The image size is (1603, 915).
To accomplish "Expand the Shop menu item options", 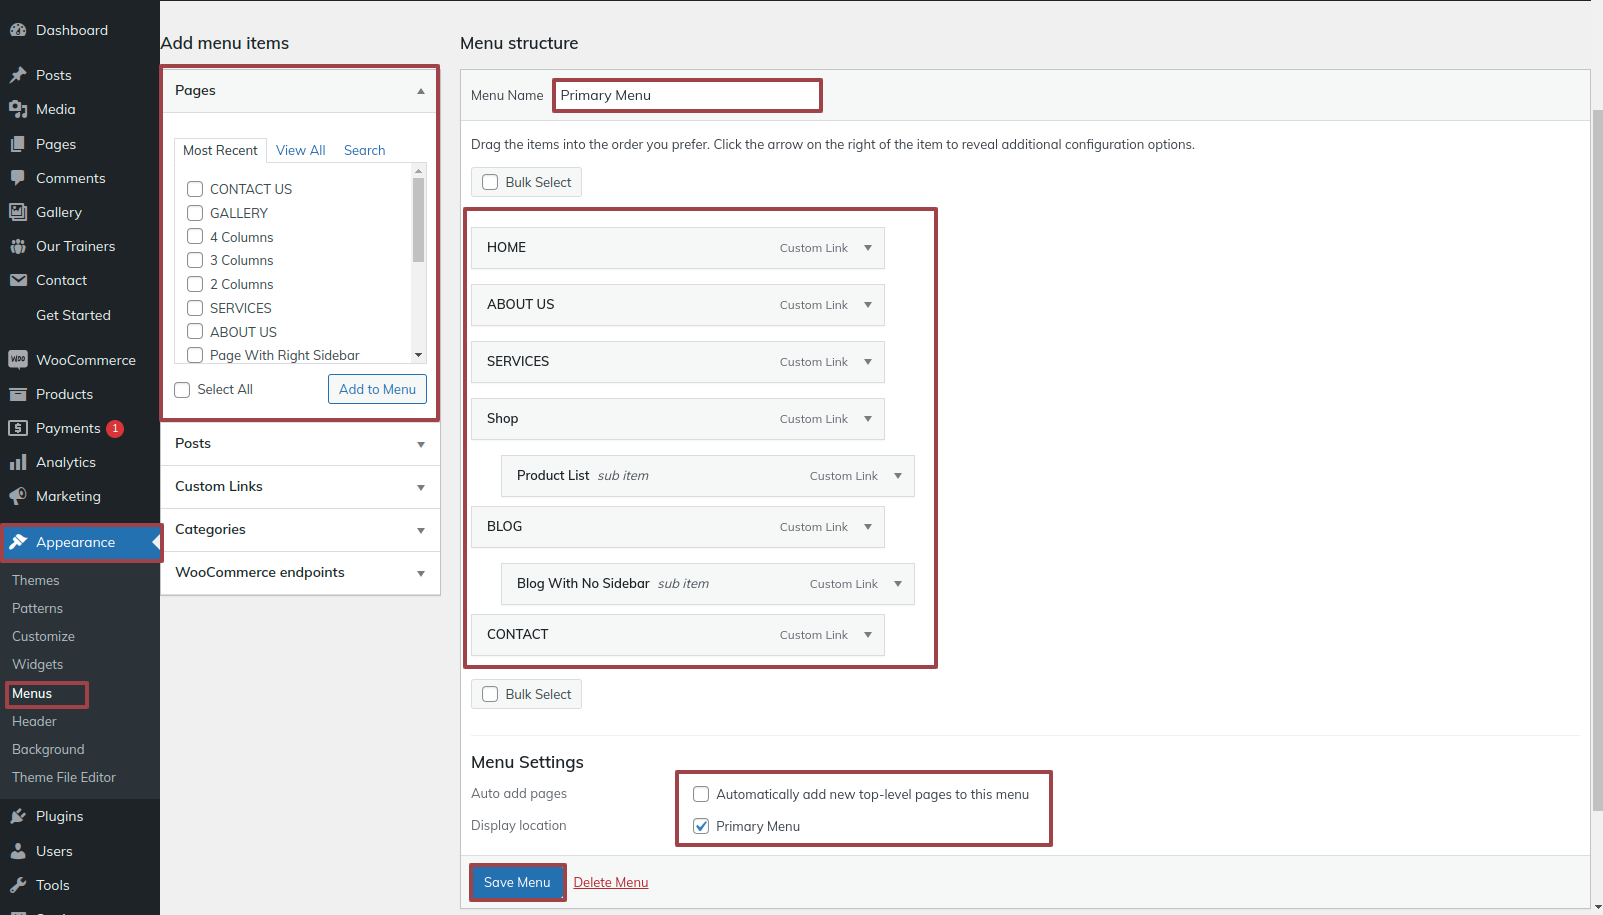I will tap(868, 419).
